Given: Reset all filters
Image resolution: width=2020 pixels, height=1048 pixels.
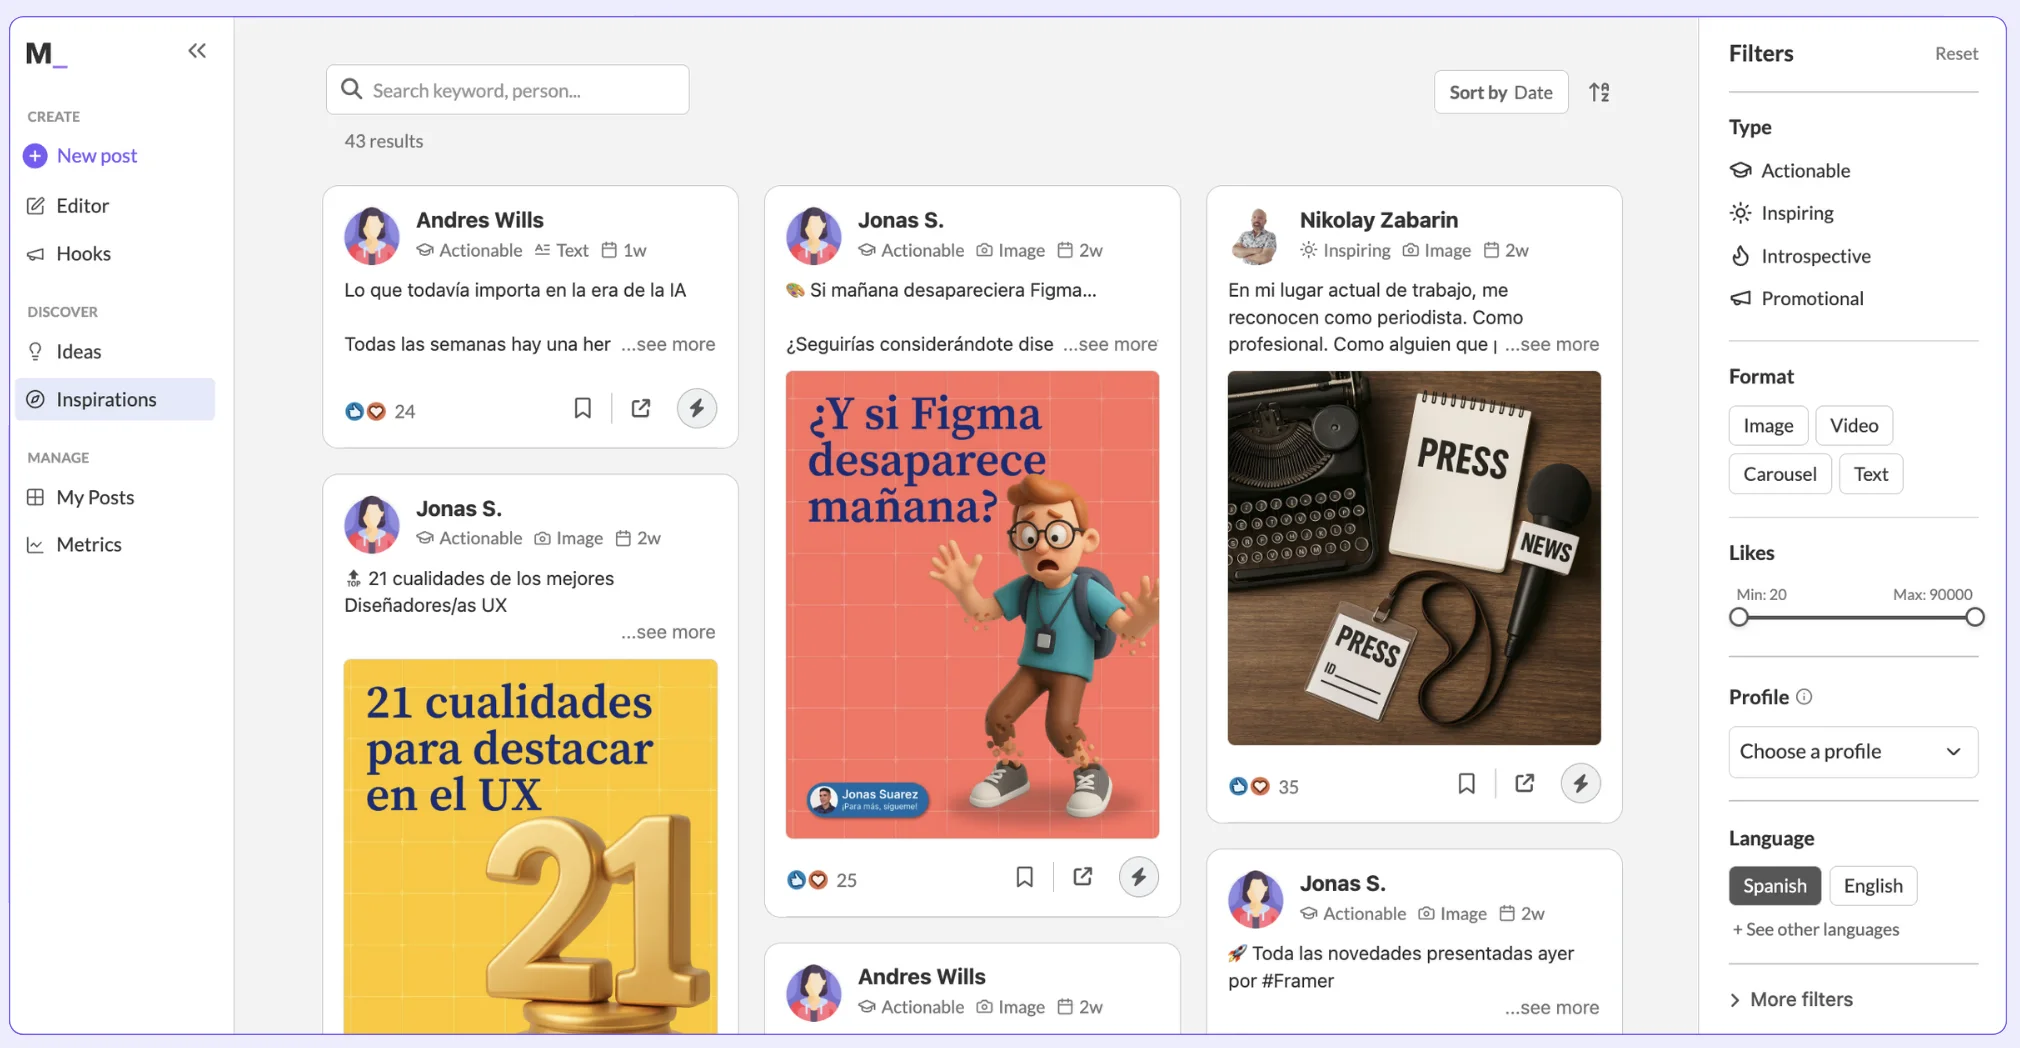Looking at the screenshot, I should coord(1956,53).
